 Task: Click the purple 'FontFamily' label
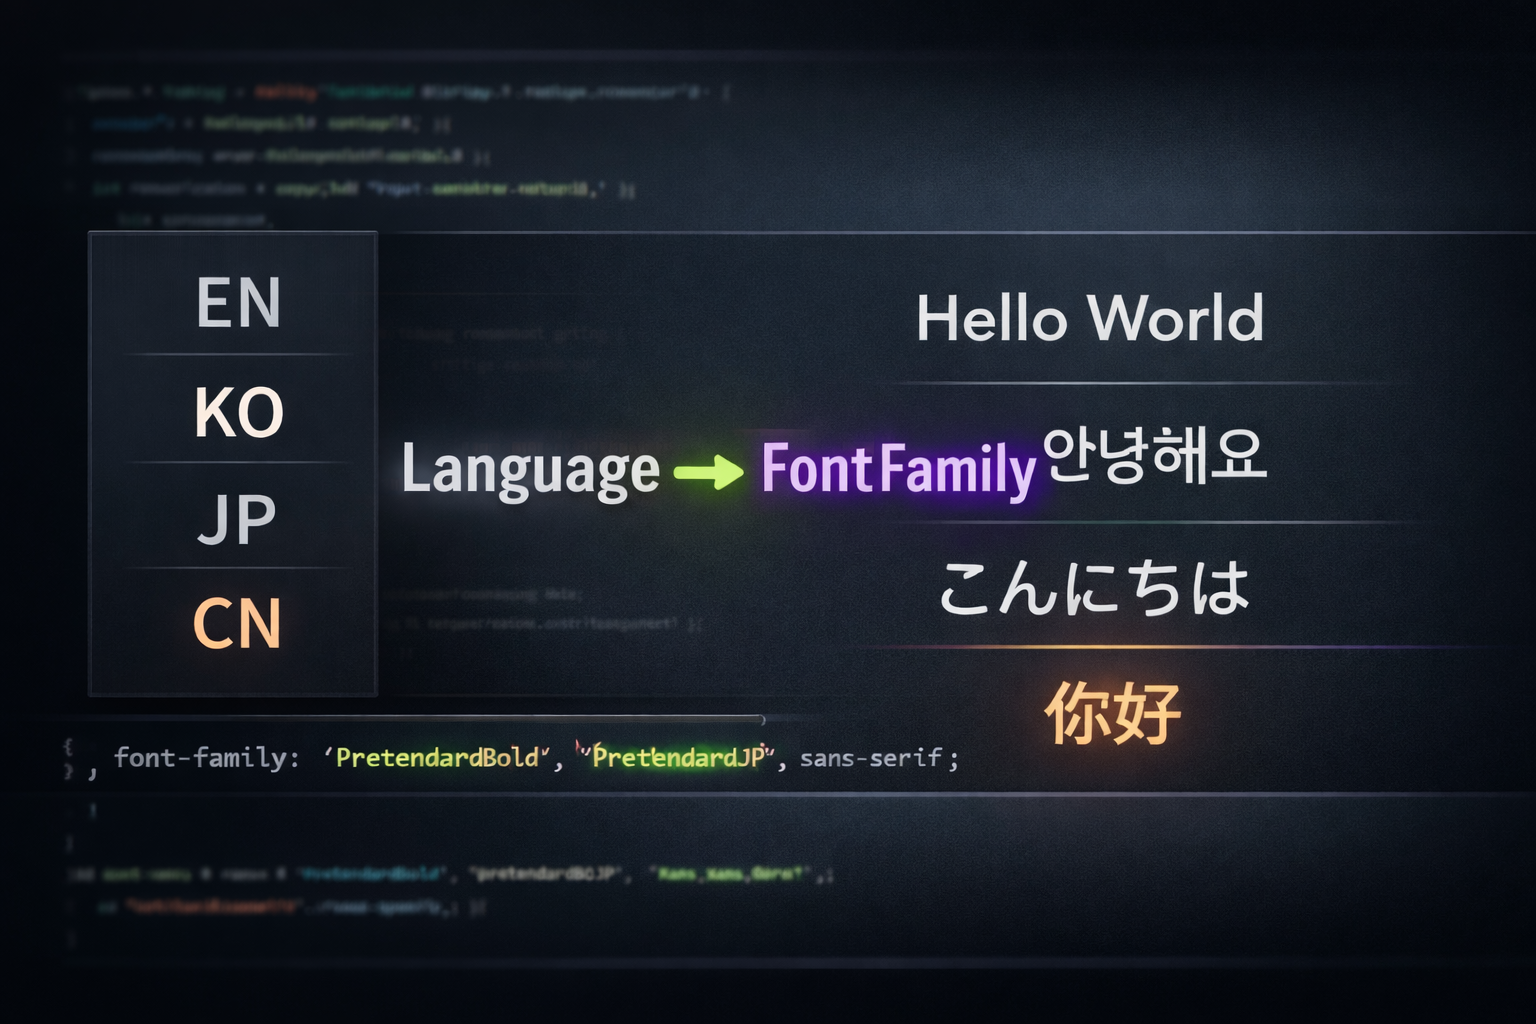click(898, 468)
